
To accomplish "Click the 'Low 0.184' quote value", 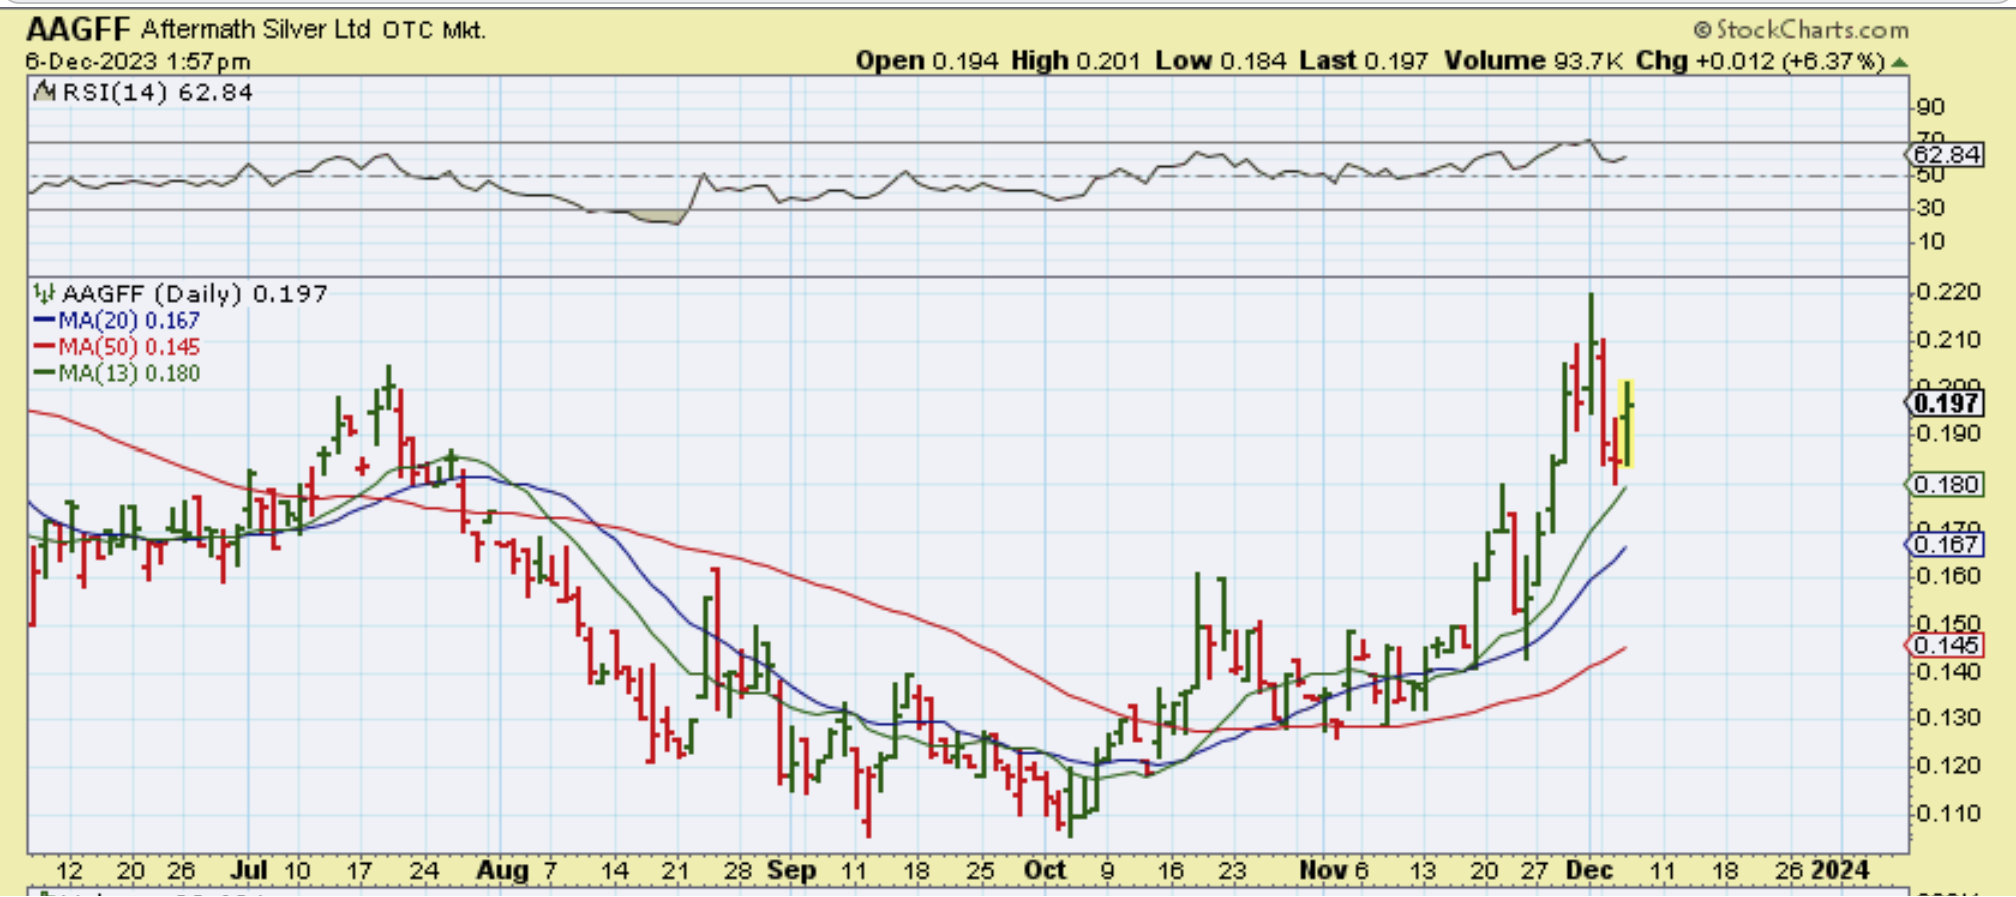I will 1220,61.
